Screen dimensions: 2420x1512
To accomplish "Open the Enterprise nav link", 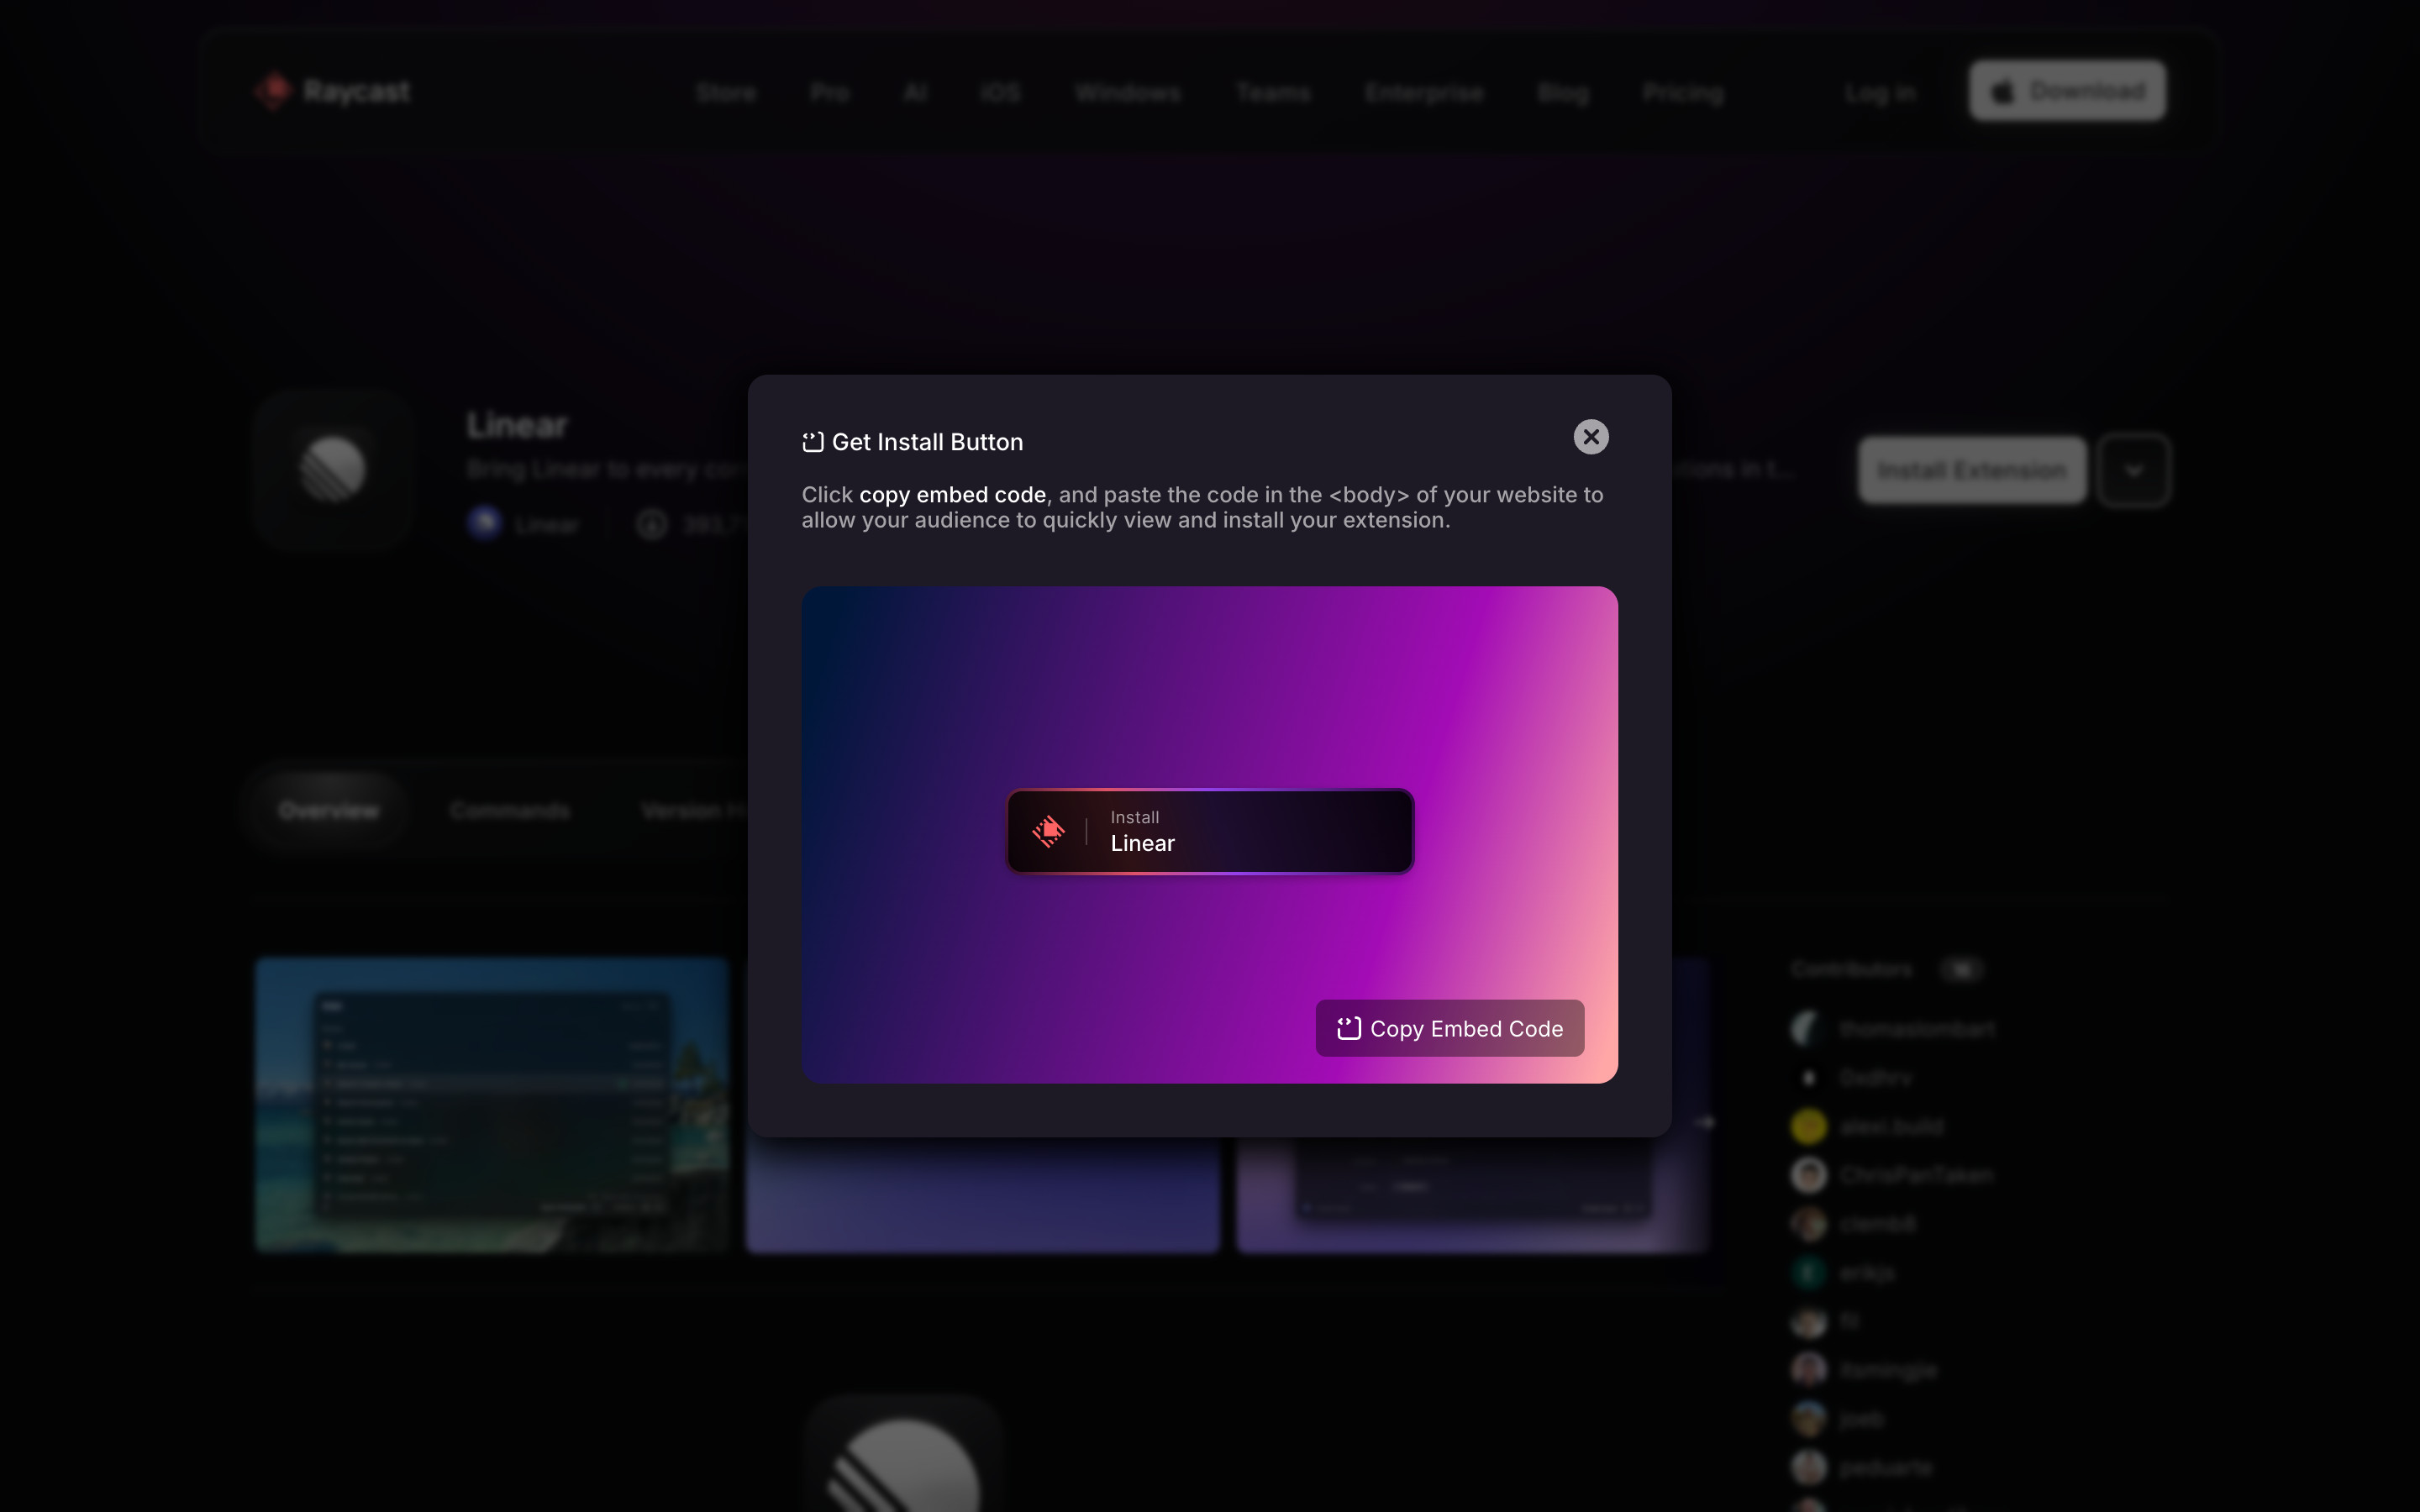I will [x=1424, y=93].
